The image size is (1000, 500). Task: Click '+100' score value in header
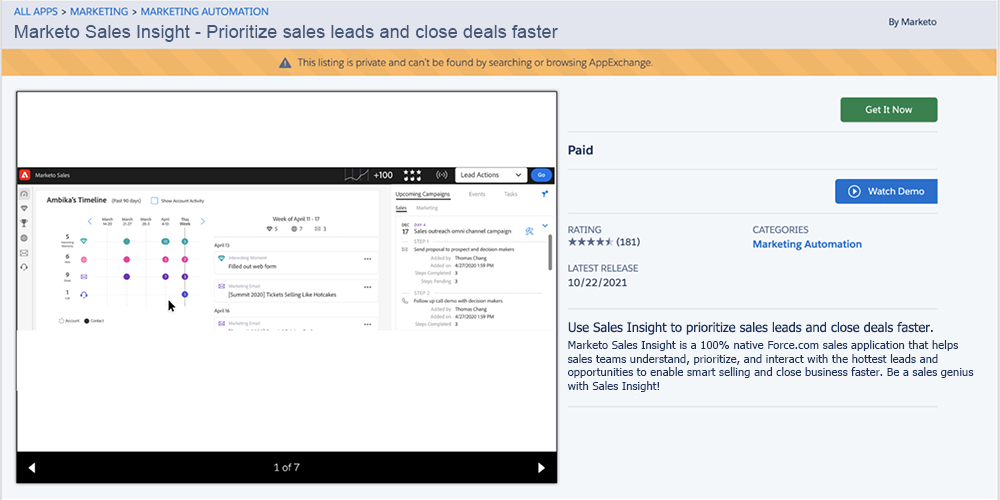(383, 175)
